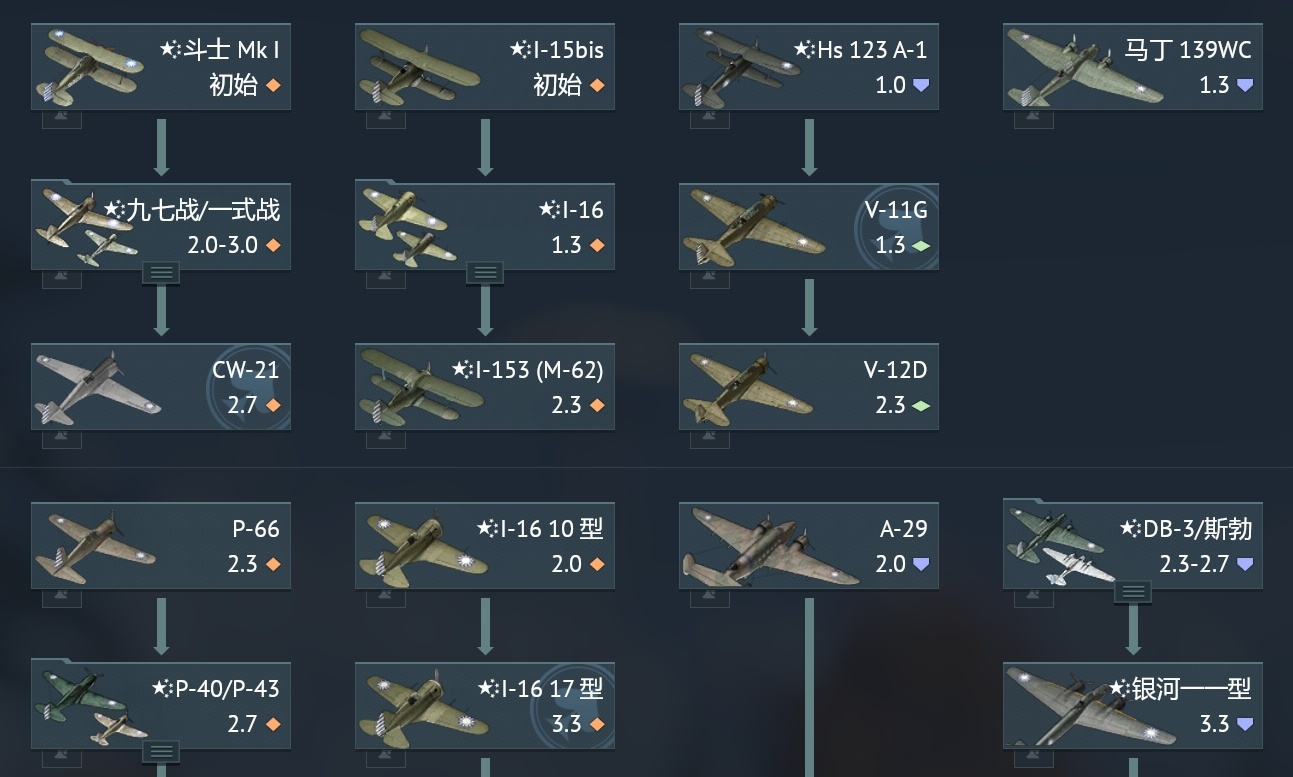Click the V-12D aircraft icon
Screen dimensions: 1293x777
[x=809, y=387]
